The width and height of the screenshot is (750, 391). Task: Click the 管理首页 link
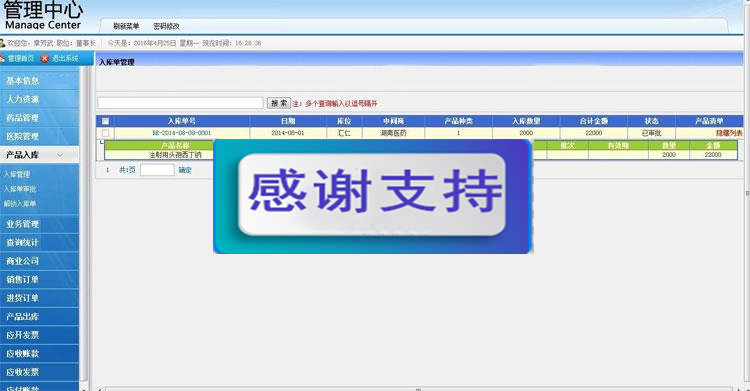click(x=21, y=58)
